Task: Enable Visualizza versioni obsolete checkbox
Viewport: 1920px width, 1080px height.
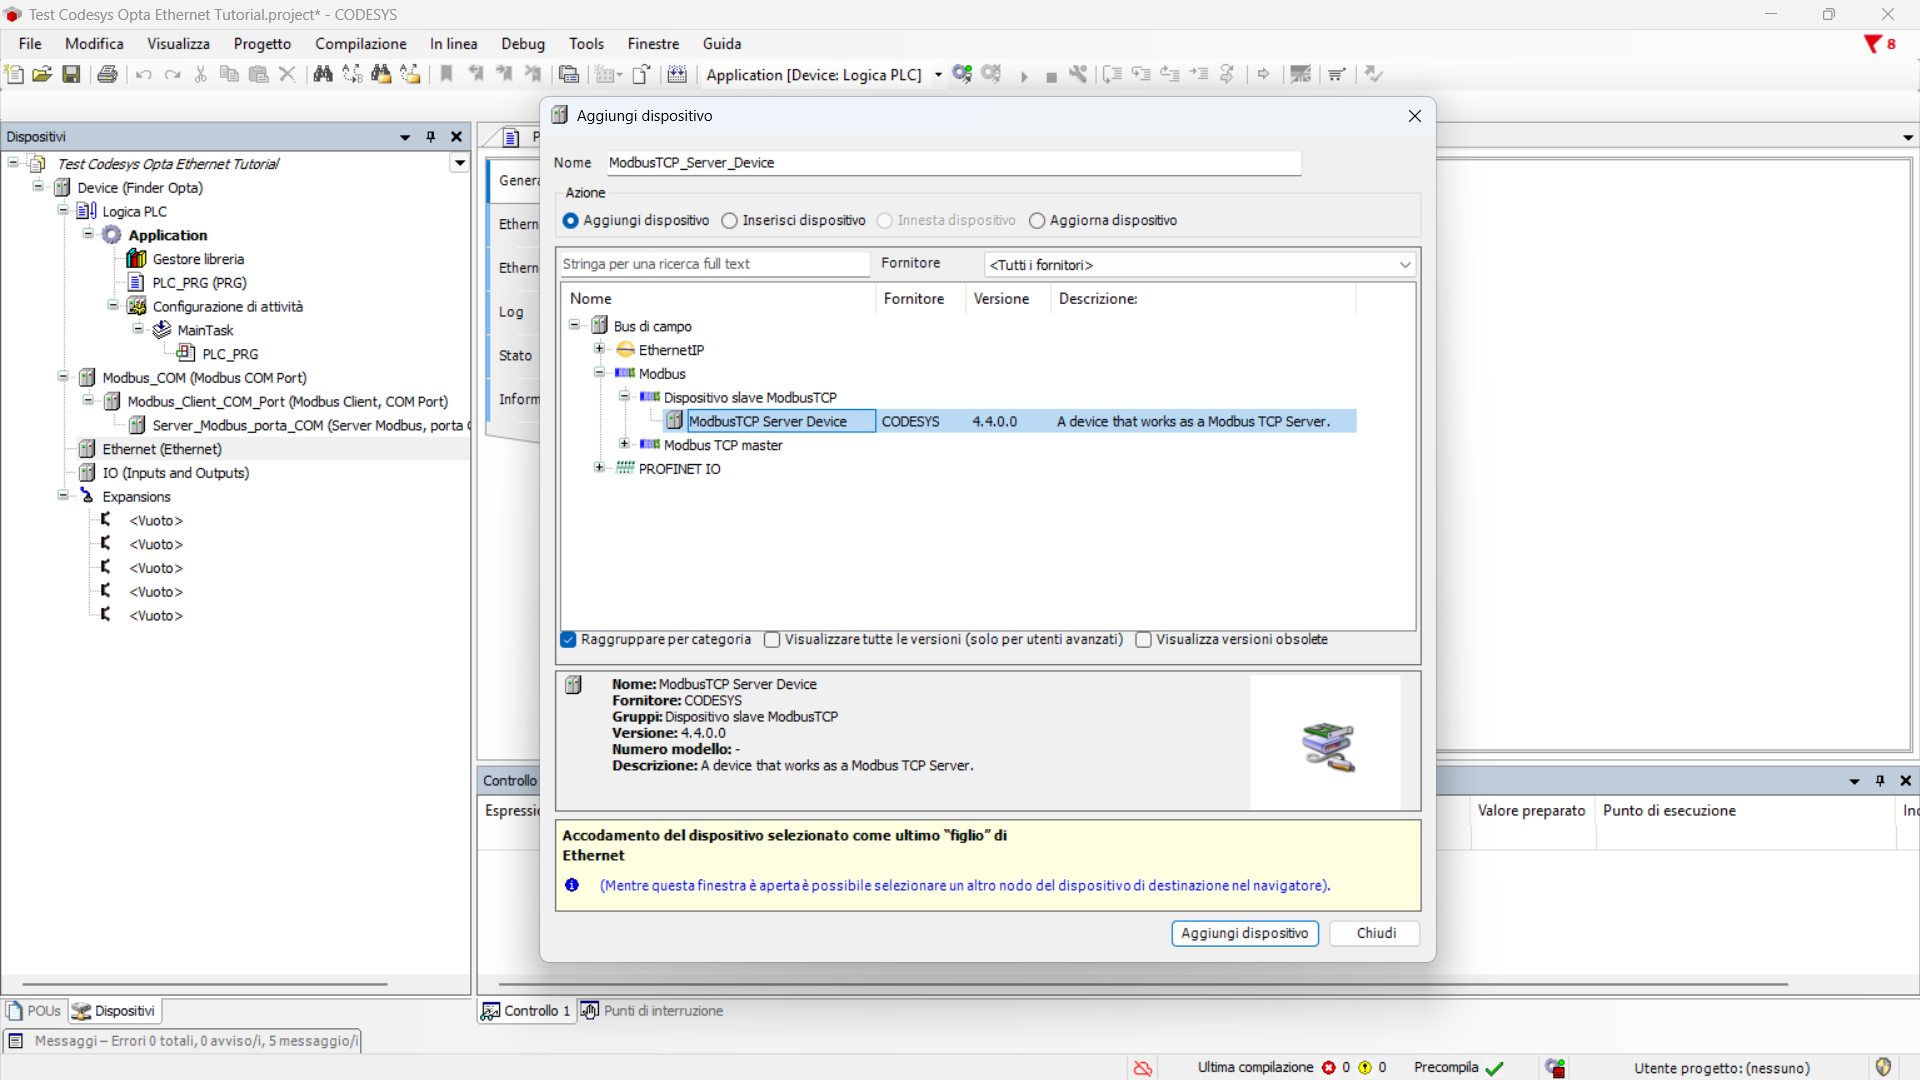Action: click(1144, 640)
